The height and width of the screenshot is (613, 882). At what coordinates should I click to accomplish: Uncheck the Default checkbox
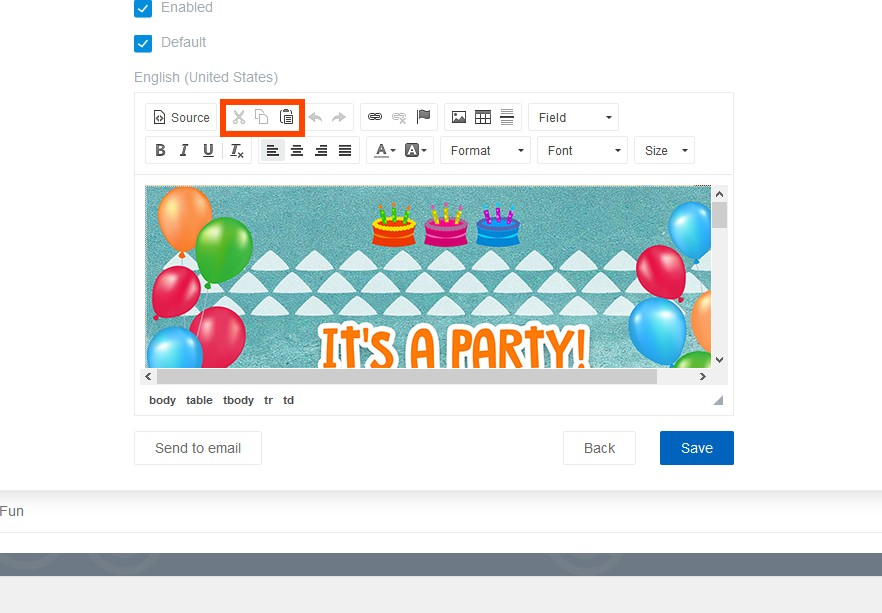[x=143, y=43]
